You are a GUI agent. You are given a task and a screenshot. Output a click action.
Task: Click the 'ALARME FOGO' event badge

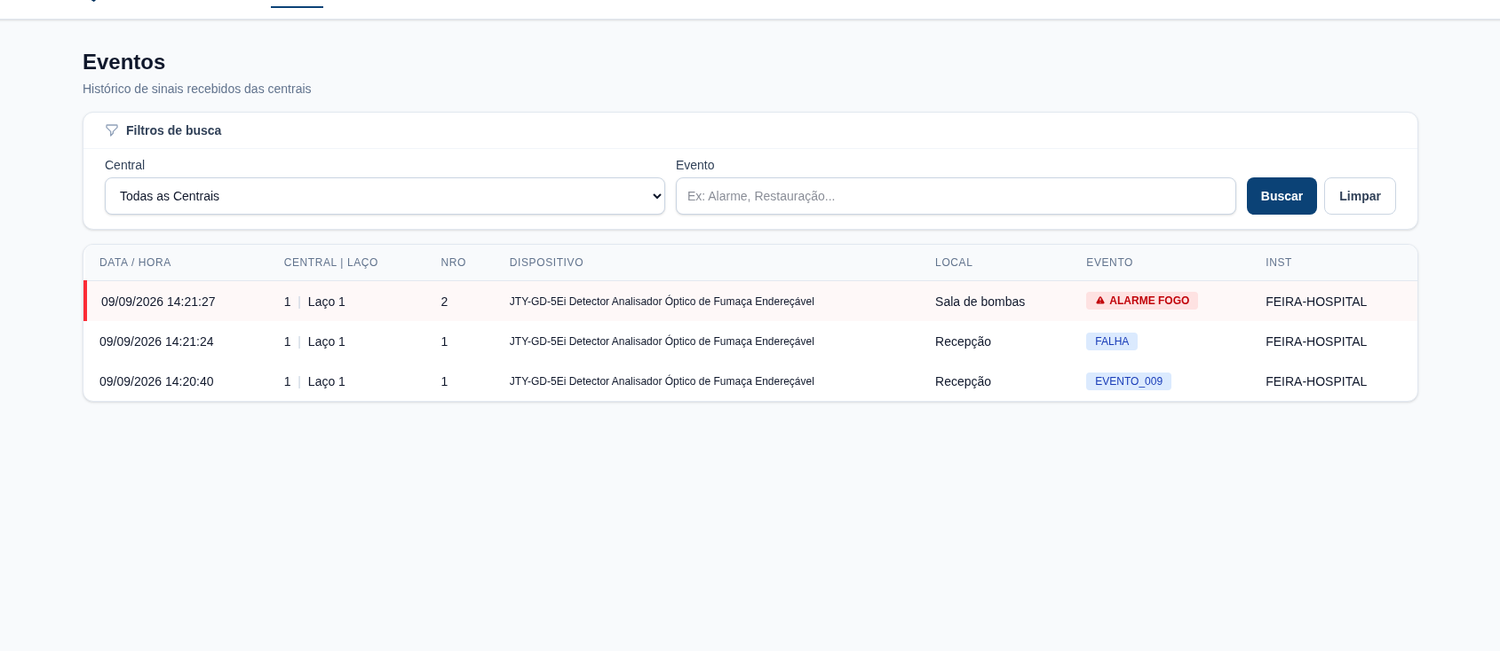point(1142,301)
